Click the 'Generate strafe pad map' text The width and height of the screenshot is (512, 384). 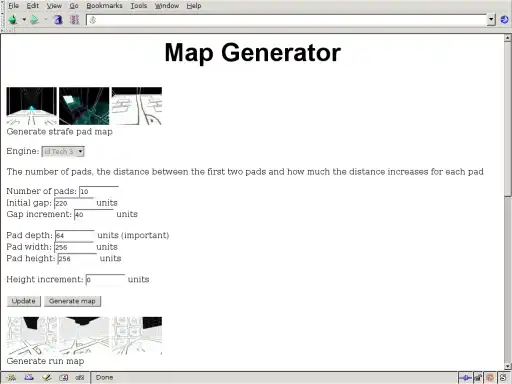(x=59, y=132)
